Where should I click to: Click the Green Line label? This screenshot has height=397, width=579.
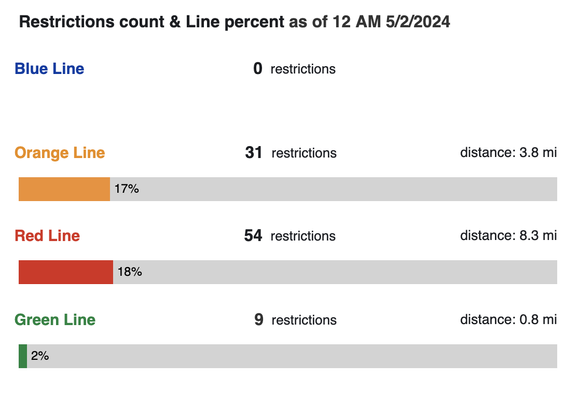click(55, 319)
